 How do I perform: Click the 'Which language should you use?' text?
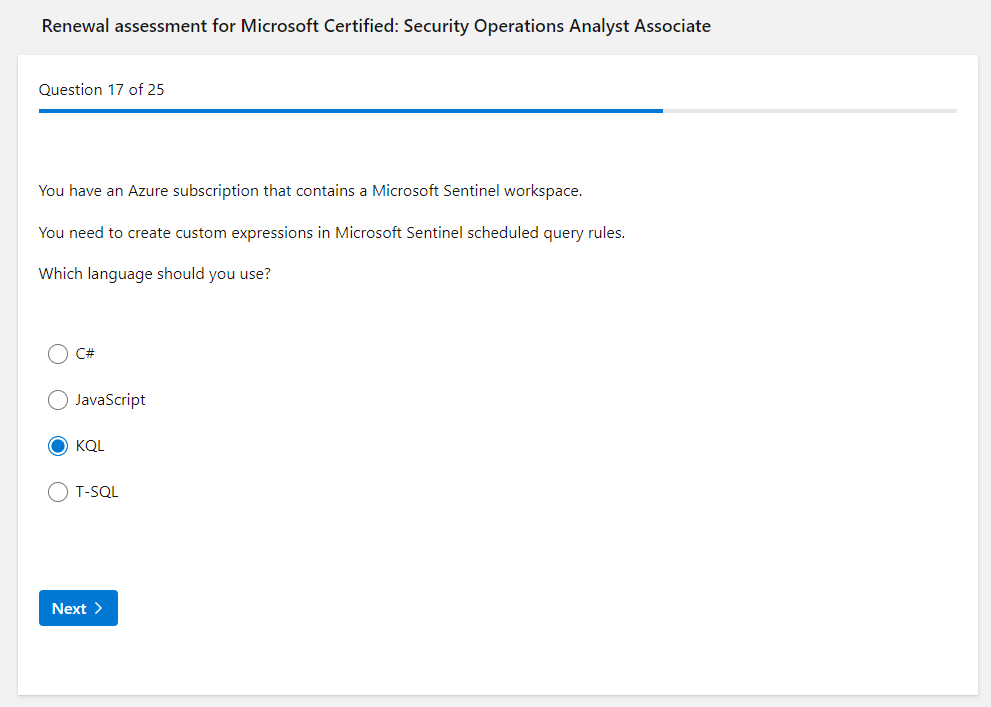tap(154, 274)
